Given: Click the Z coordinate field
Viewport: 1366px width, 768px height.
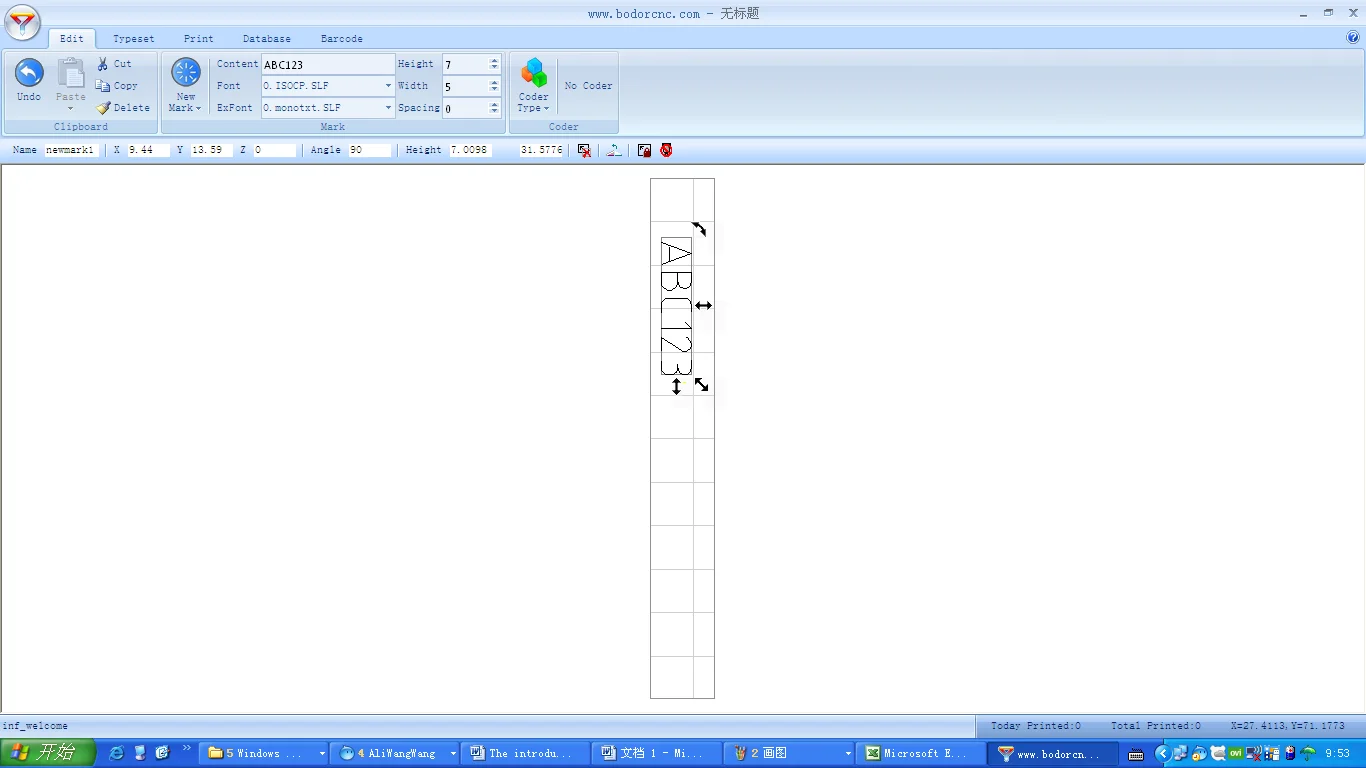Looking at the screenshot, I should 274,150.
